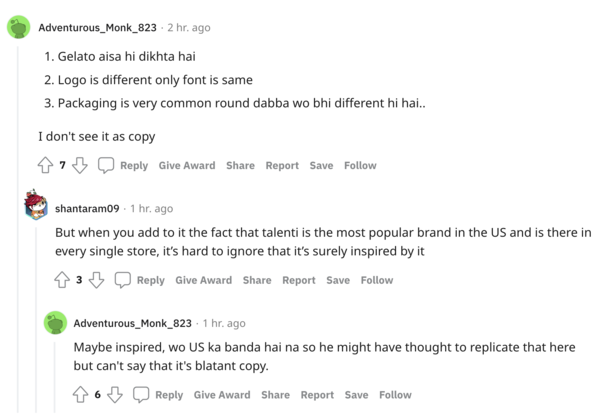
Task: Downvote the top comment with 7 points
Action: [79, 165]
